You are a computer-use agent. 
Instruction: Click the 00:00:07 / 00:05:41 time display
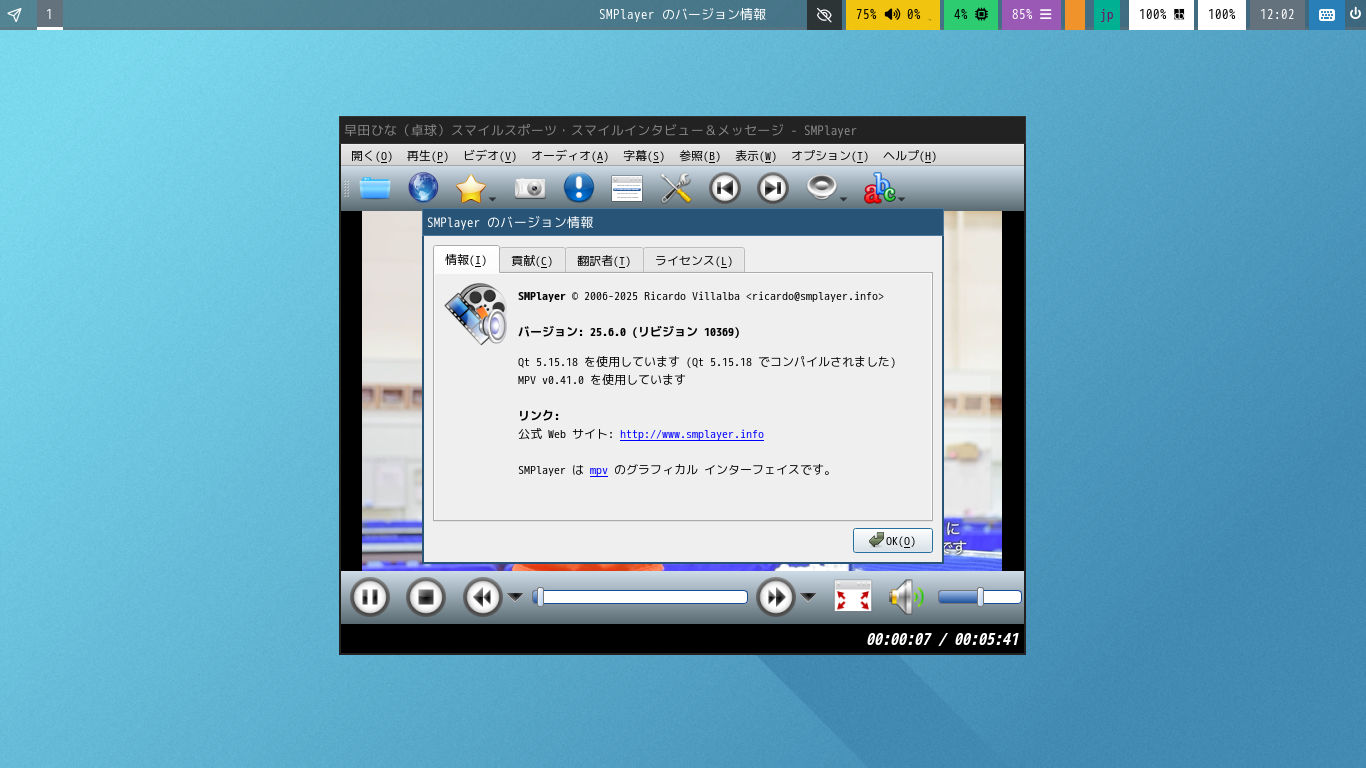click(943, 639)
